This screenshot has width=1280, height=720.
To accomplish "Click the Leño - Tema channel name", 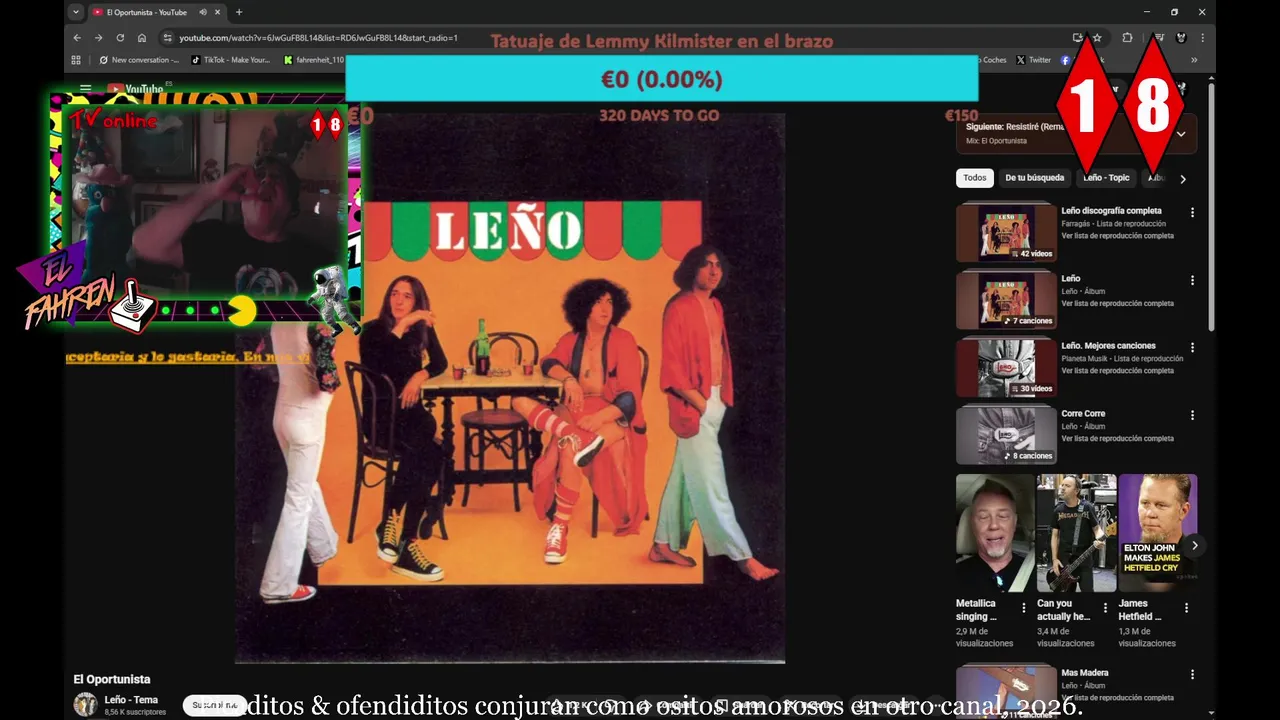I will [x=131, y=700].
